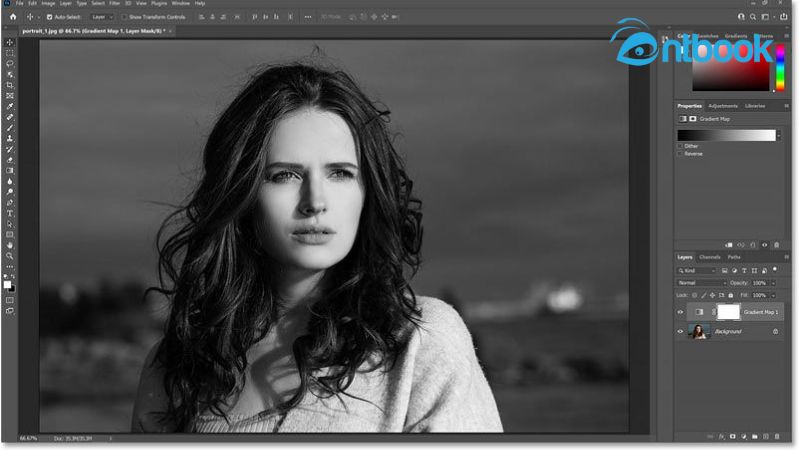
Task: Select the Move tool in toolbar
Action: (x=10, y=42)
